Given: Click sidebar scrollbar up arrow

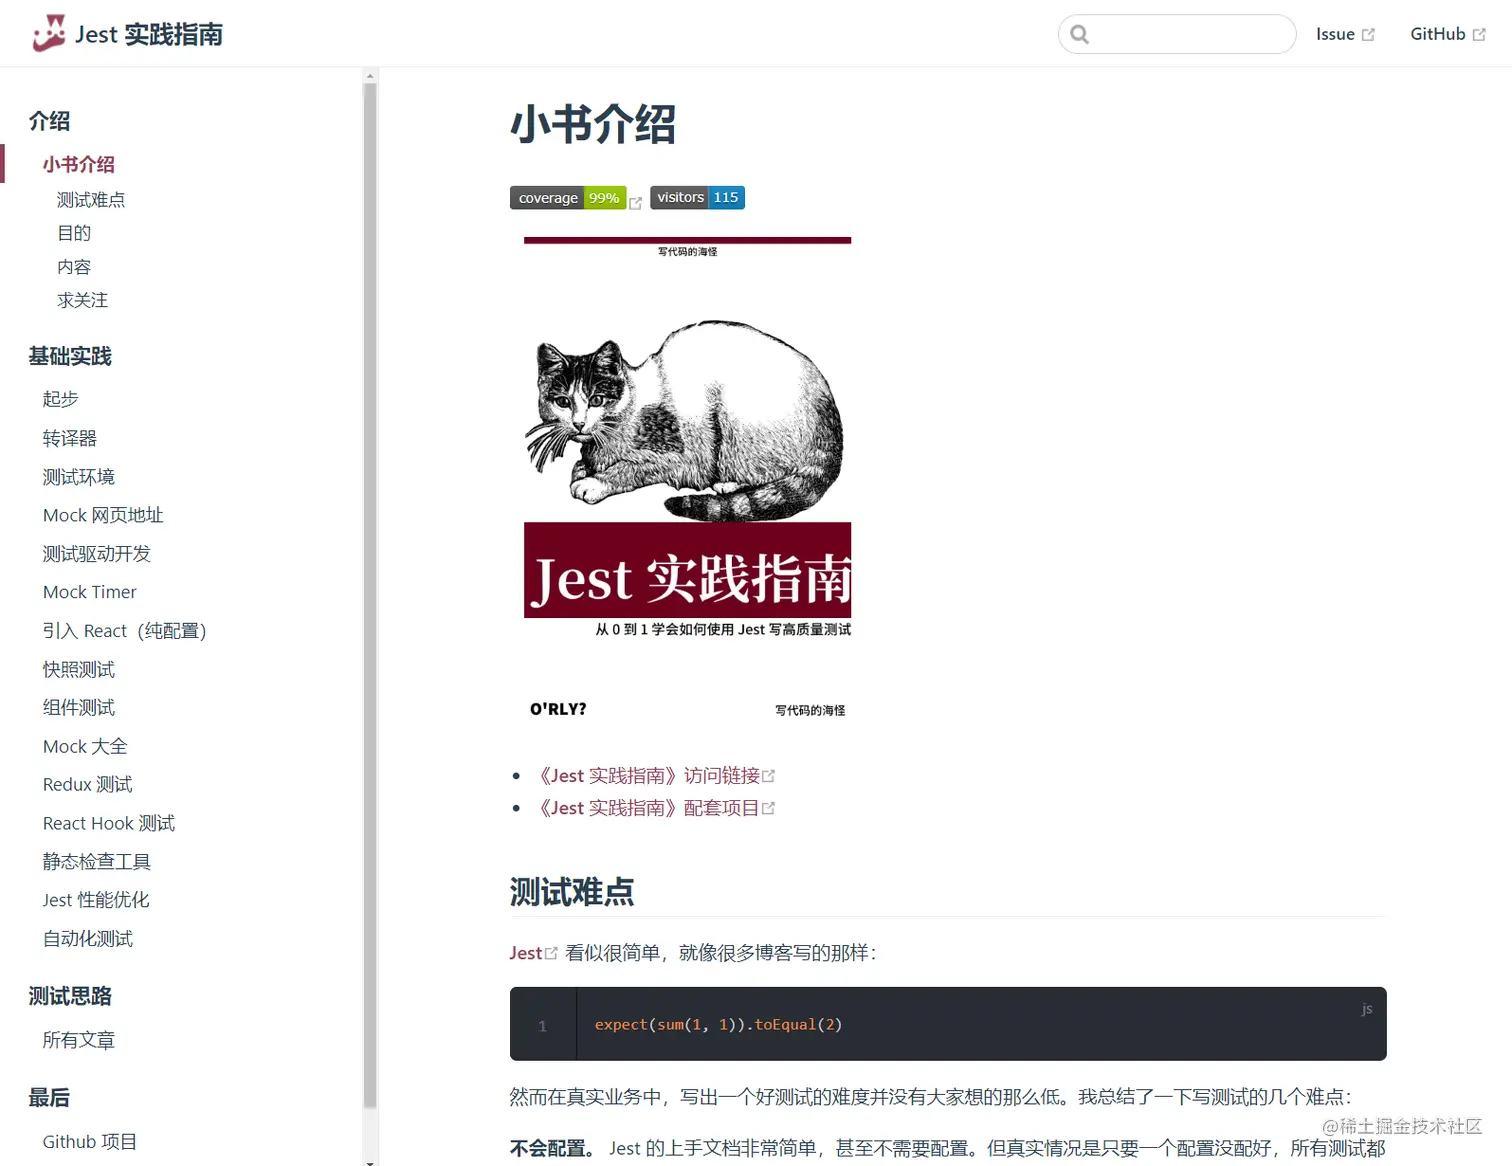Looking at the screenshot, I should (x=370, y=75).
